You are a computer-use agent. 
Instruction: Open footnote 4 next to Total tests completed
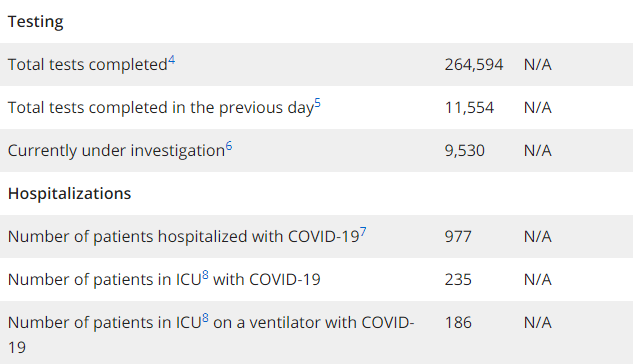[172, 60]
